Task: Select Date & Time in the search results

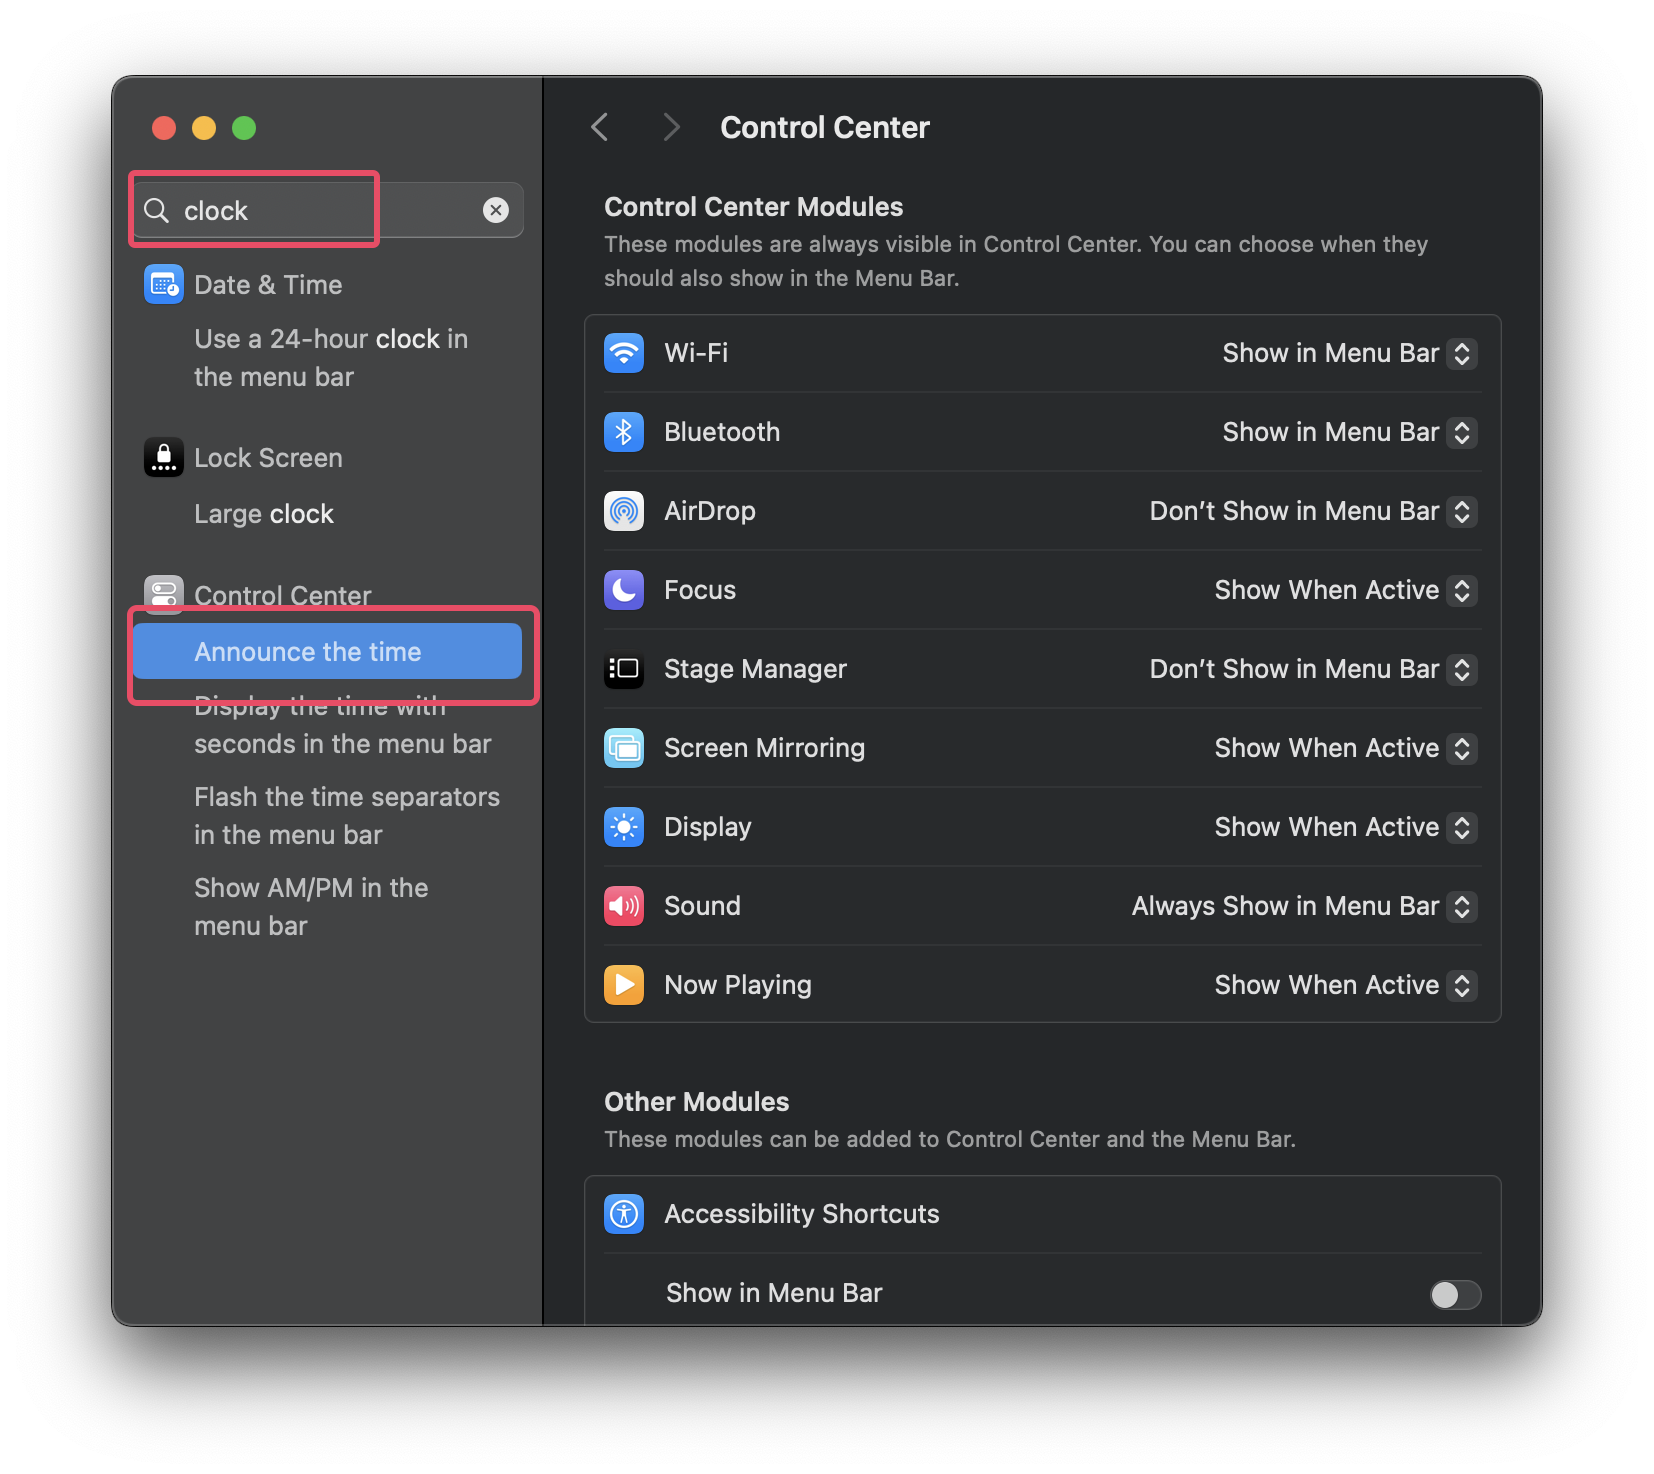Action: [268, 285]
